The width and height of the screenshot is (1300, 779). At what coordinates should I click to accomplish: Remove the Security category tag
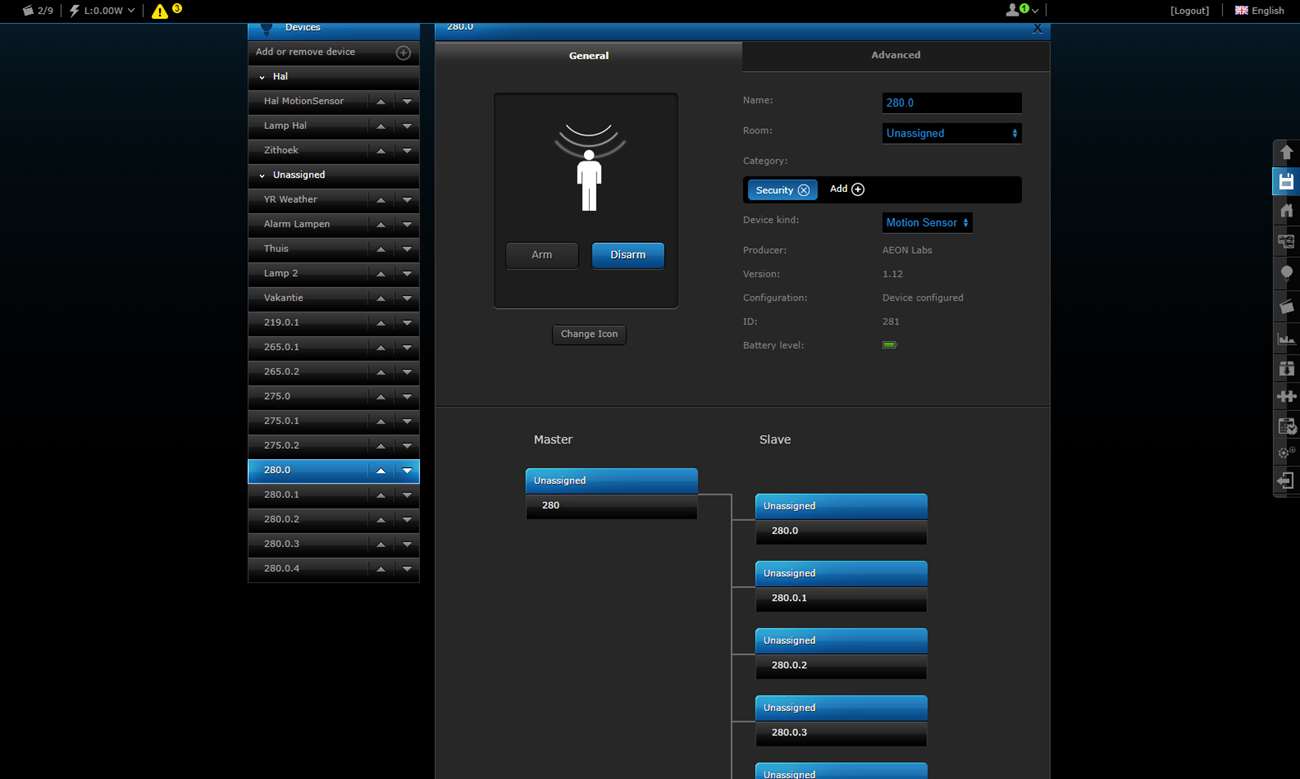click(x=804, y=190)
